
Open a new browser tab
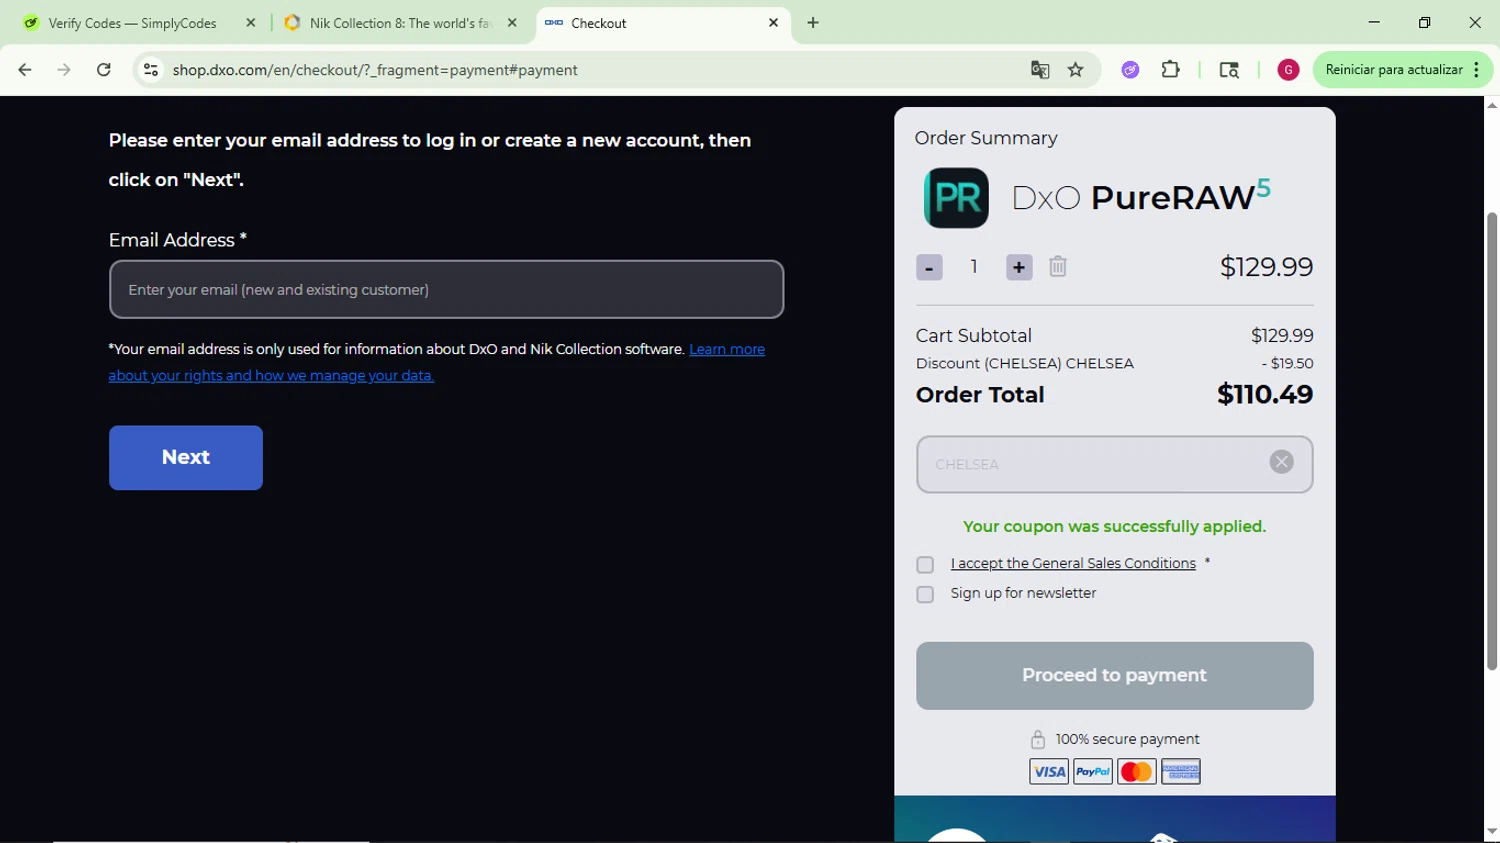813,23
